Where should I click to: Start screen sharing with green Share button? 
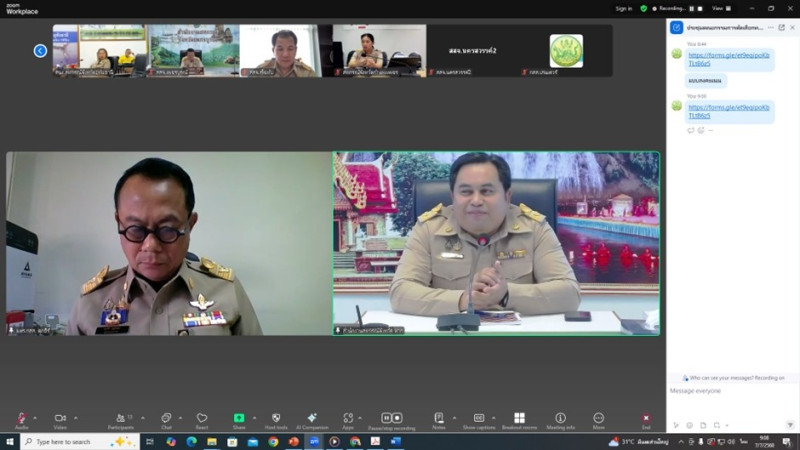click(239, 418)
